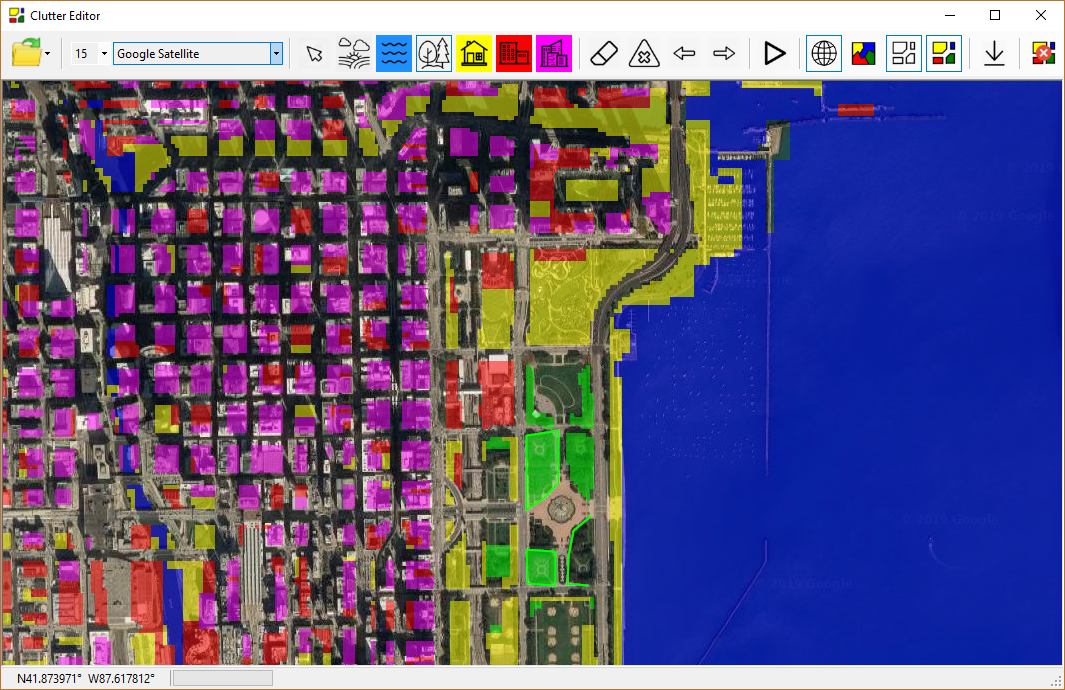The height and width of the screenshot is (690, 1065).
Task: Select the yellow residential clutter tool
Action: click(474, 53)
